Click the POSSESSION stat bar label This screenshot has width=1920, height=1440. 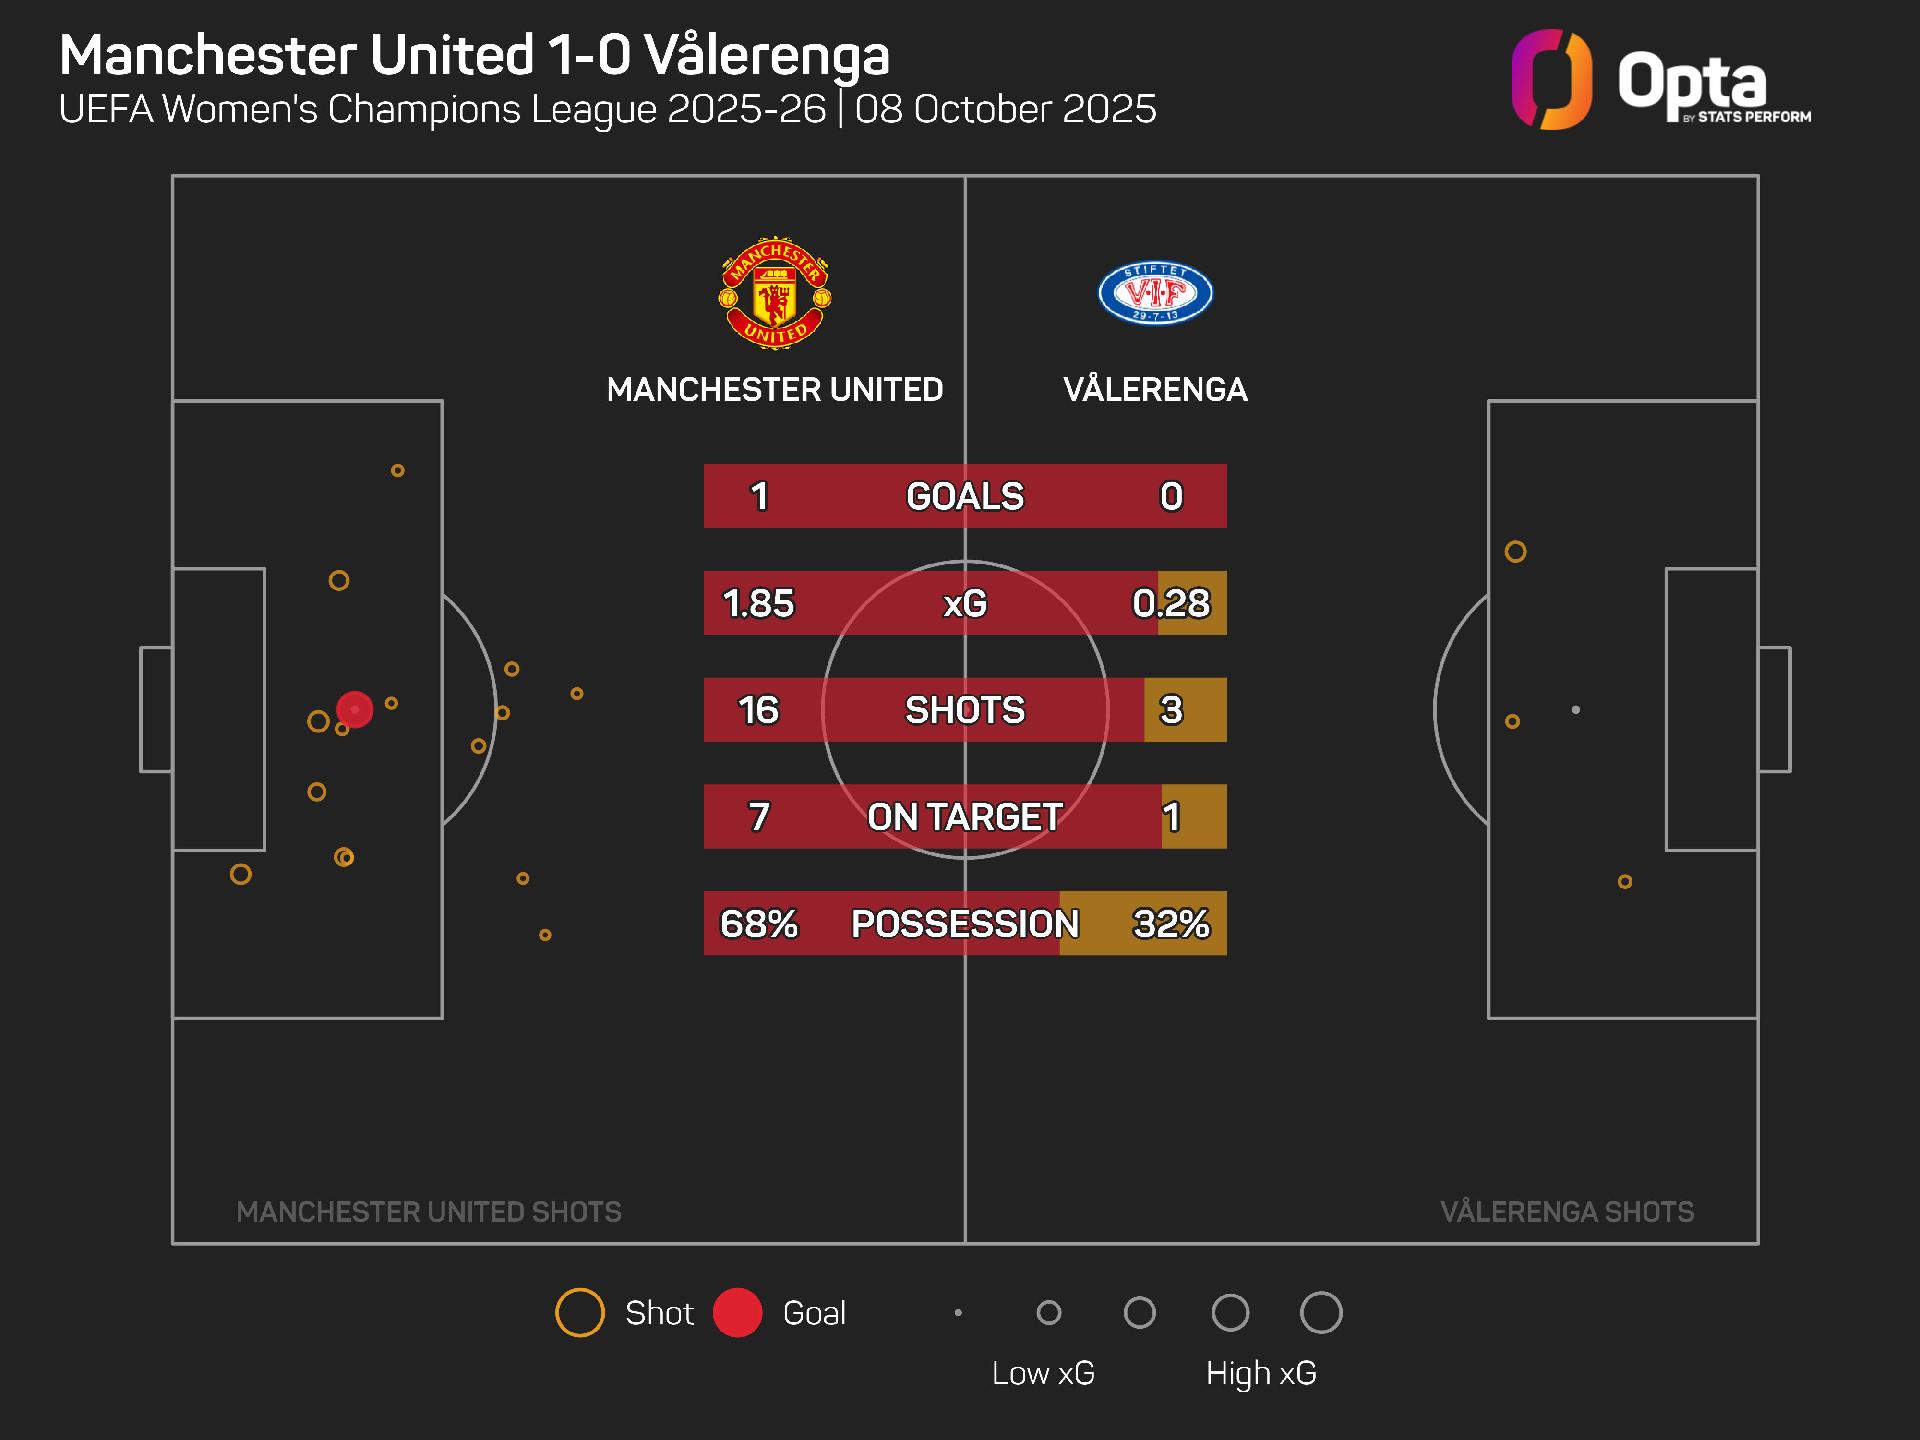[x=964, y=924]
